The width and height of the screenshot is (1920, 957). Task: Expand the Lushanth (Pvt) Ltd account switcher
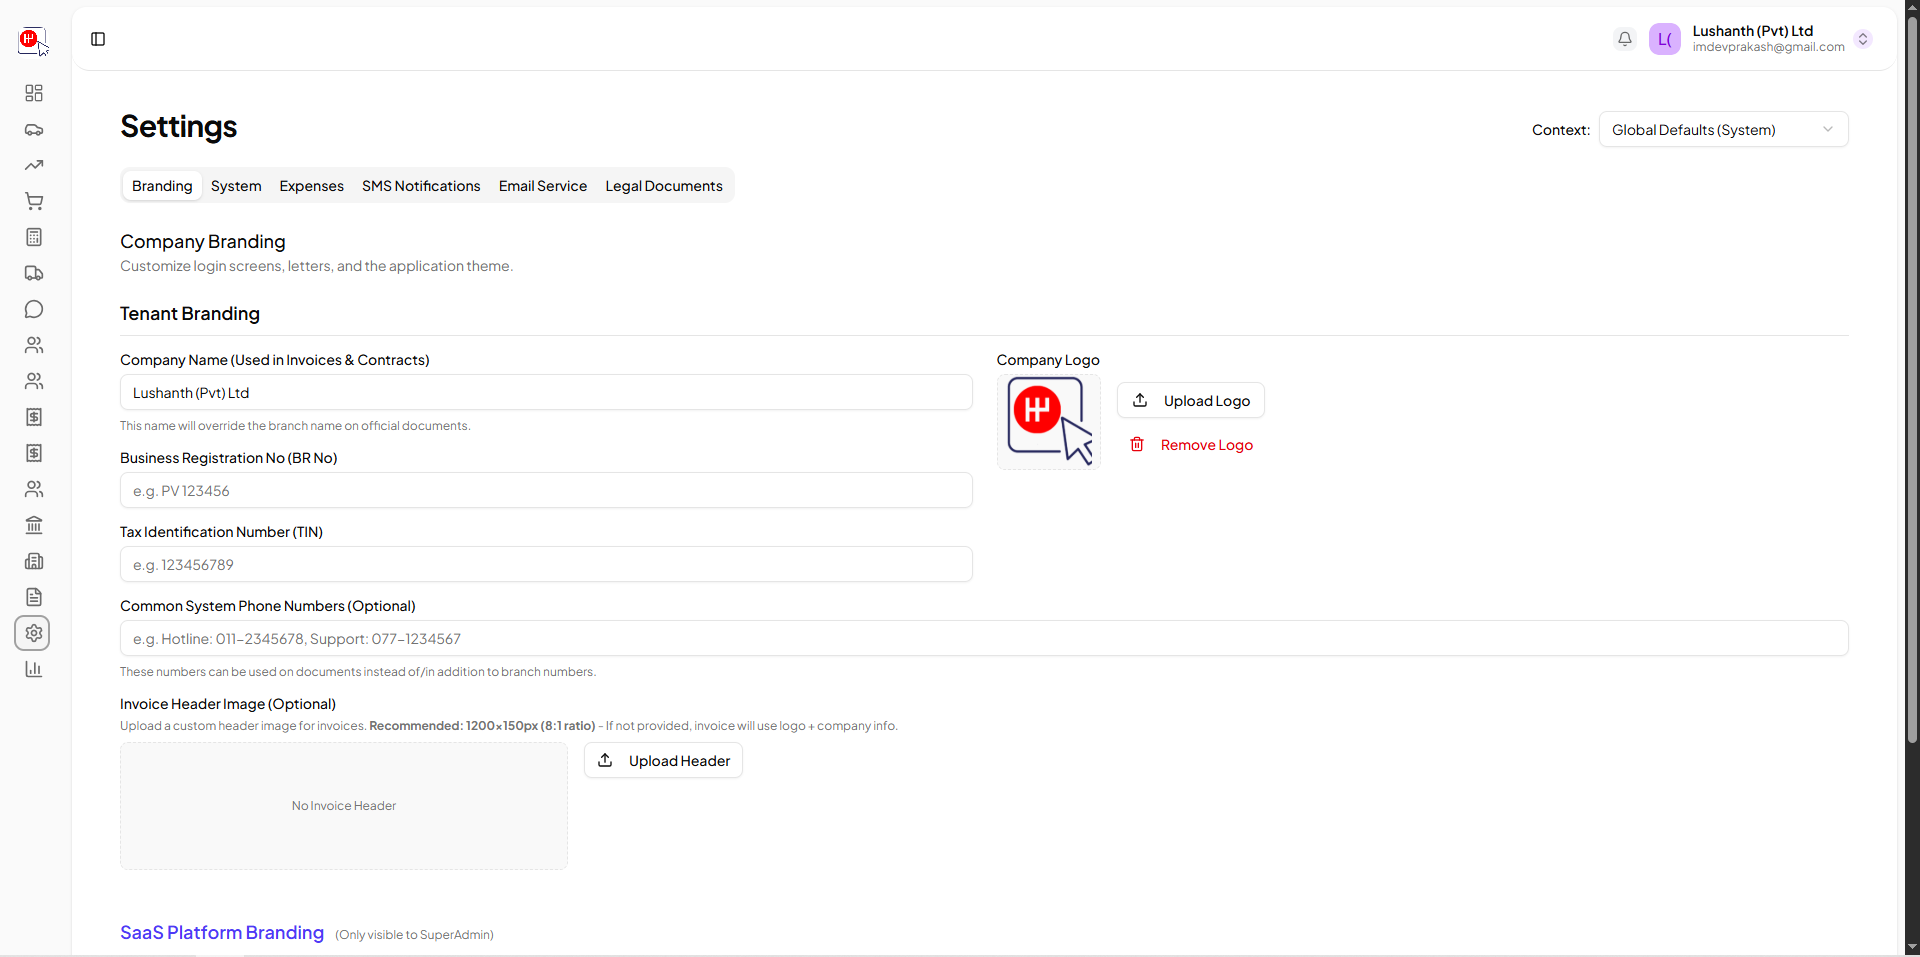(x=1862, y=39)
